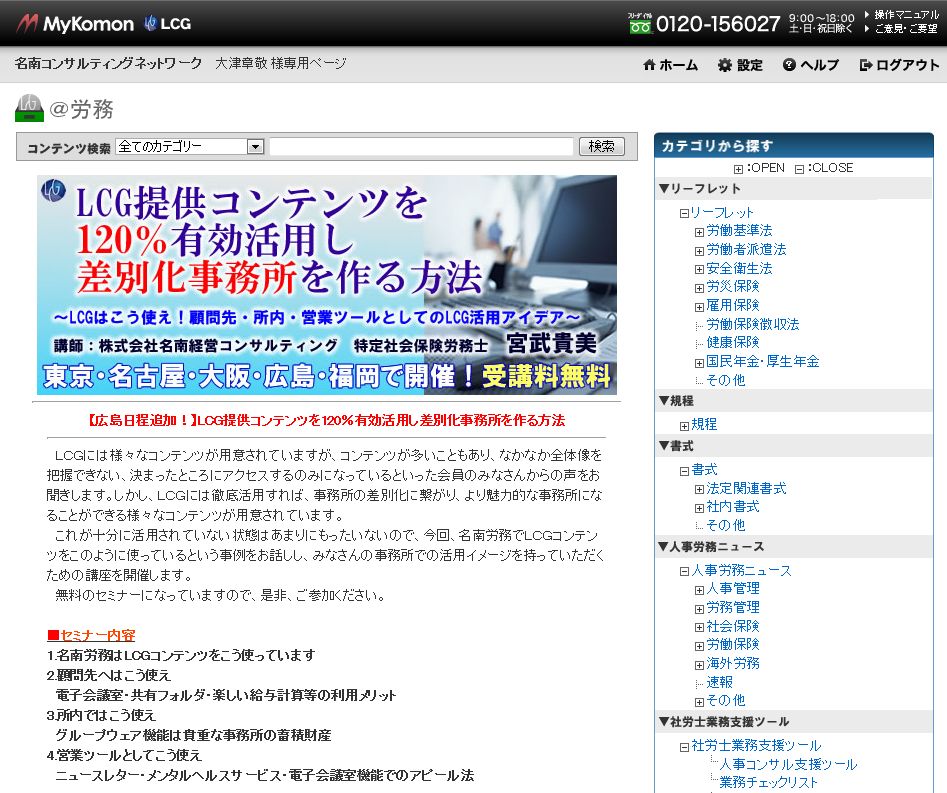Click the LCG logo in header
Screen dimensions: 947x793
coord(167,24)
